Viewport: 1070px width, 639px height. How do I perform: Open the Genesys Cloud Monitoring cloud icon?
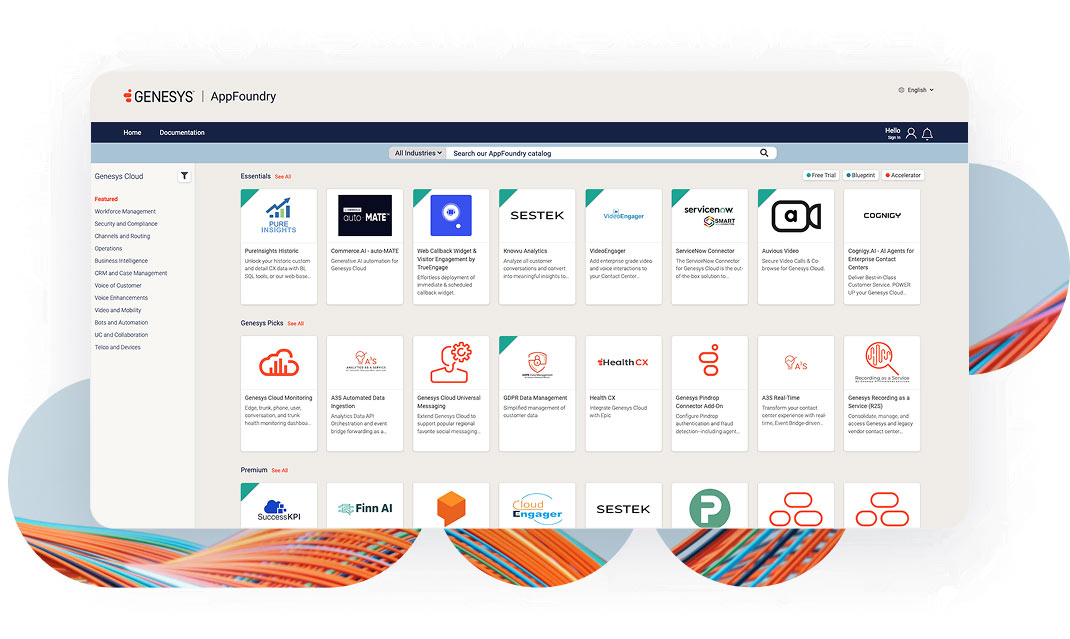tap(278, 363)
